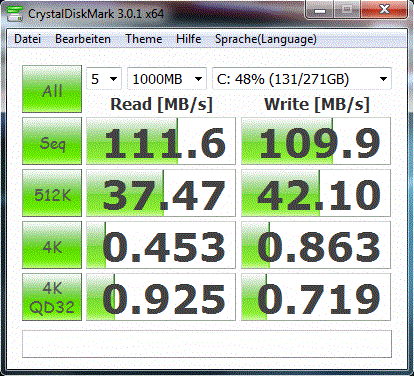Open the Hilfe menu
Image resolution: width=414 pixels, height=376 pixels.
189,39
